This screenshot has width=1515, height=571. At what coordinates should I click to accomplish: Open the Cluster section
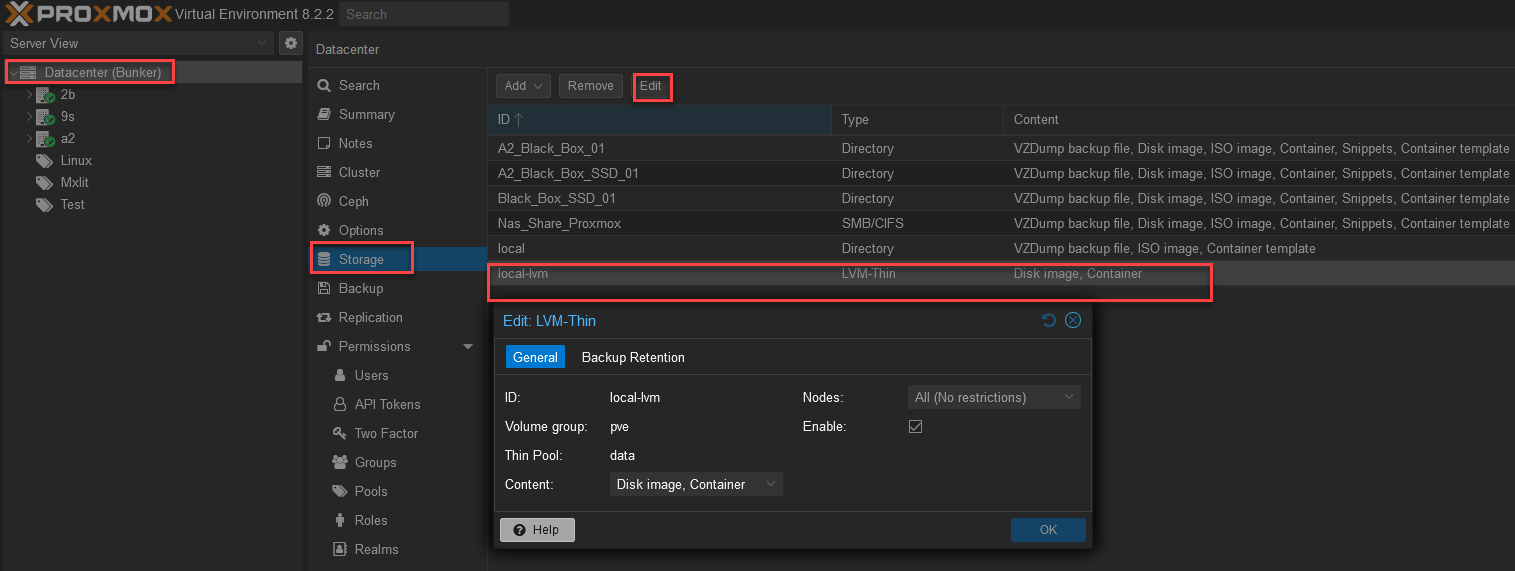[x=359, y=172]
